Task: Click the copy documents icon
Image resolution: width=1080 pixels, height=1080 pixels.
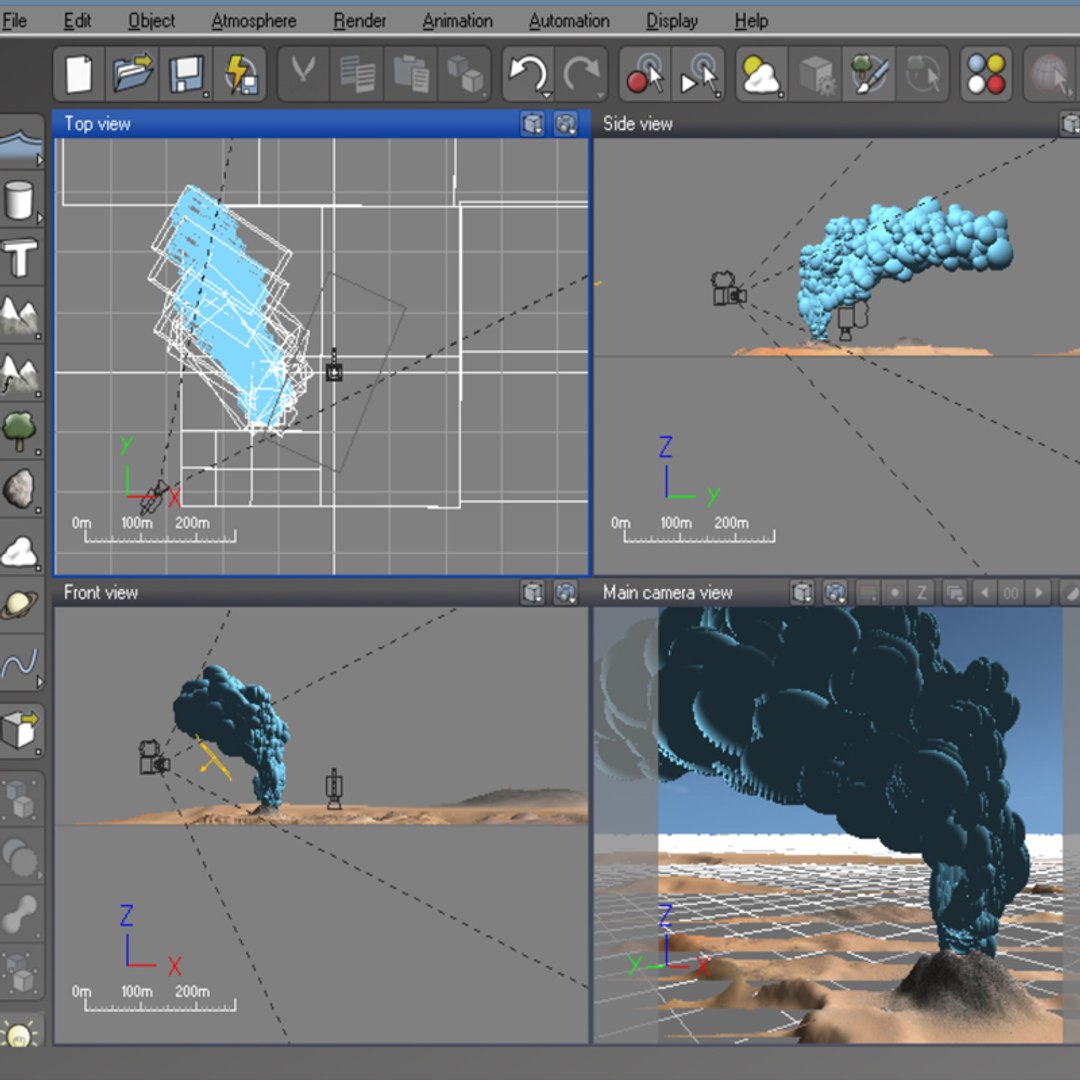Action: tap(357, 74)
